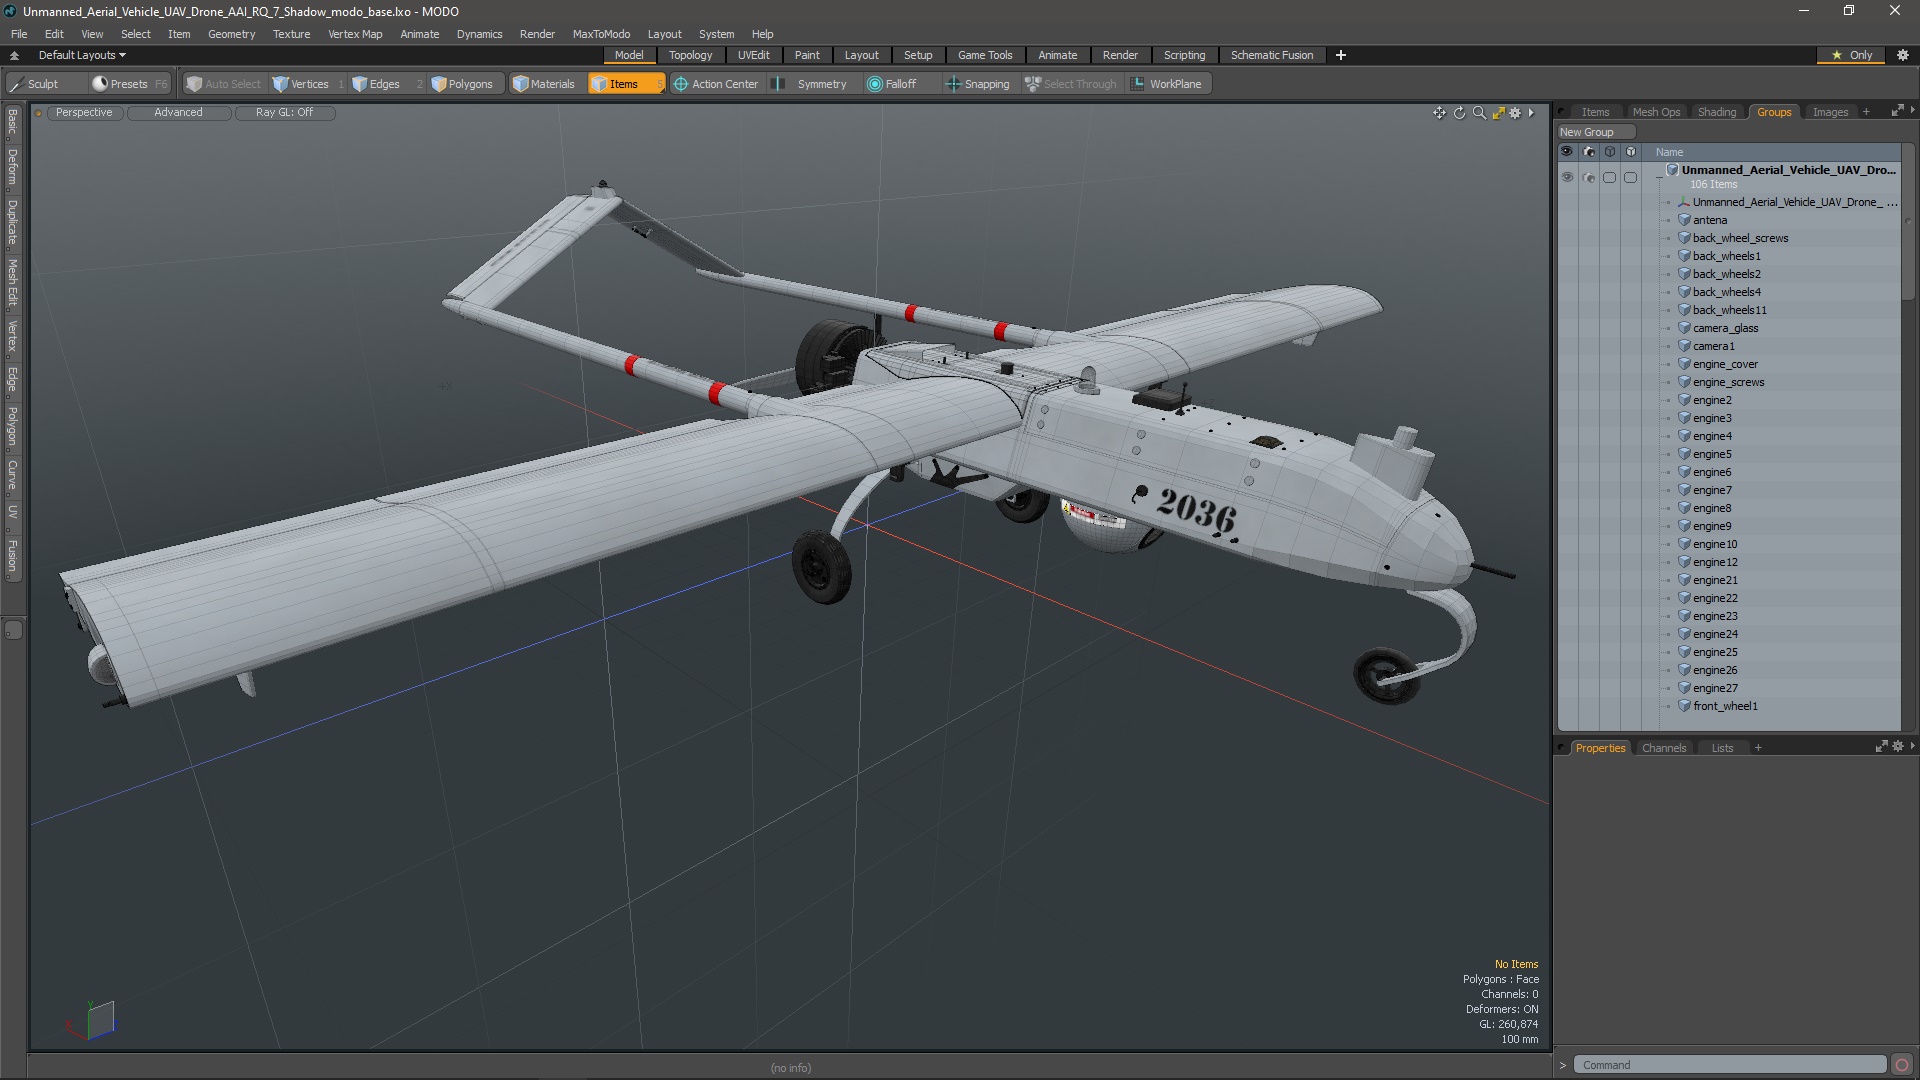The height and width of the screenshot is (1080, 1920).
Task: Expand command history arrow left of Command
Action: coord(1563,1065)
